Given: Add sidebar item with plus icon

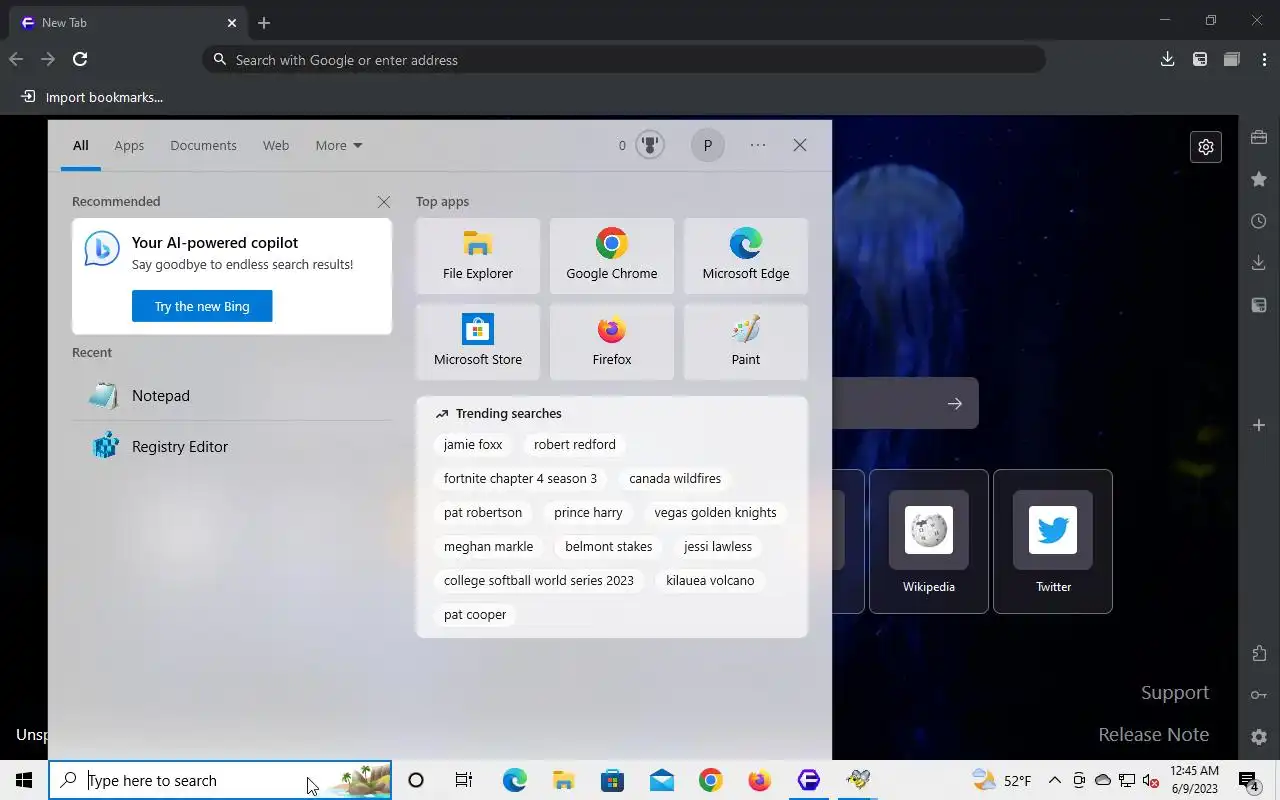Looking at the screenshot, I should pyautogui.click(x=1259, y=425).
